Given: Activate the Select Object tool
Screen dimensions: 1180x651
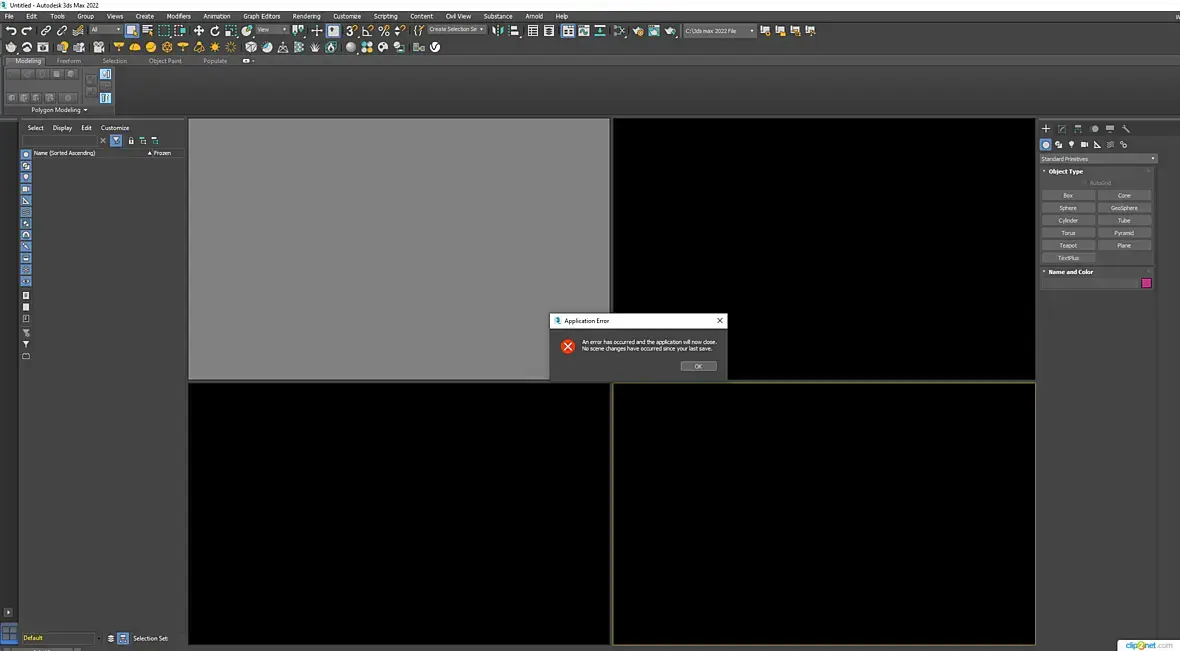Looking at the screenshot, I should (x=132, y=31).
